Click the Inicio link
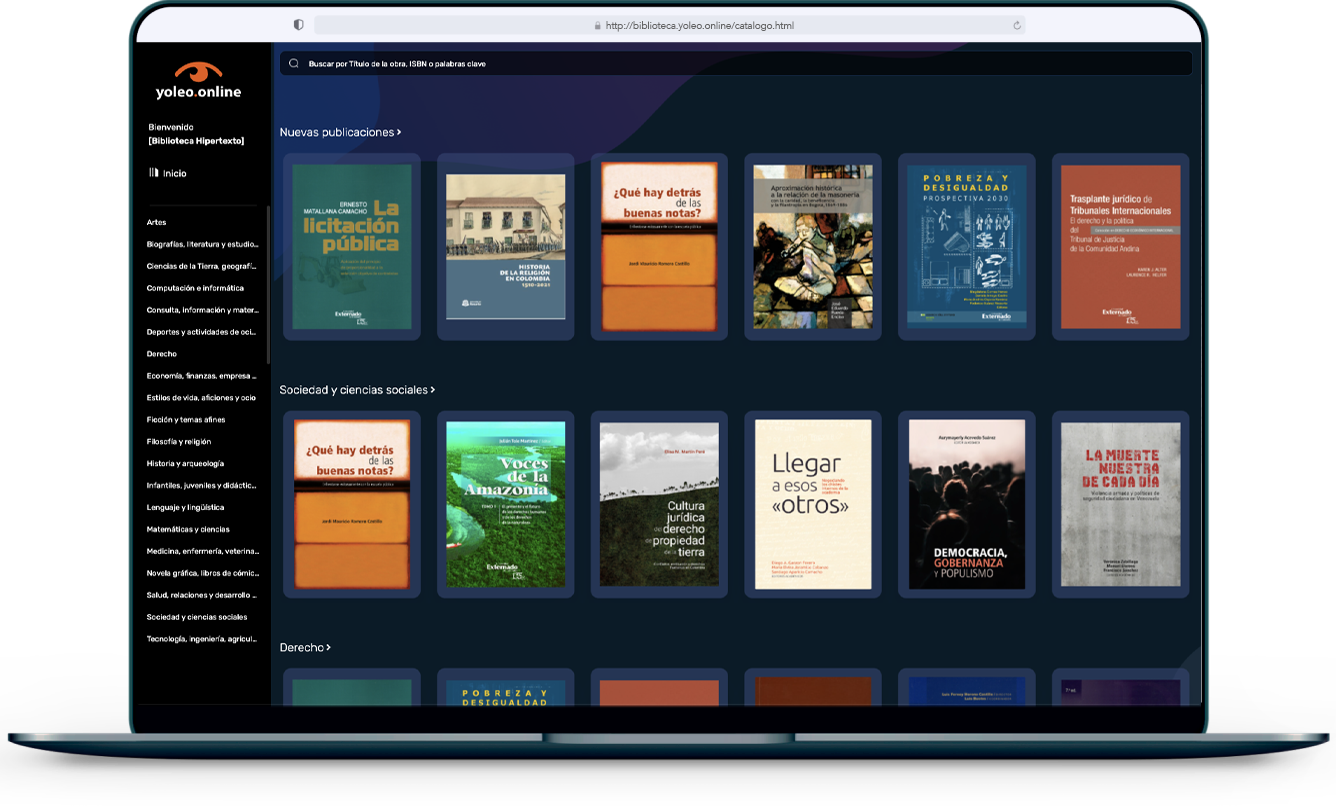This screenshot has height=808, width=1336. point(175,173)
